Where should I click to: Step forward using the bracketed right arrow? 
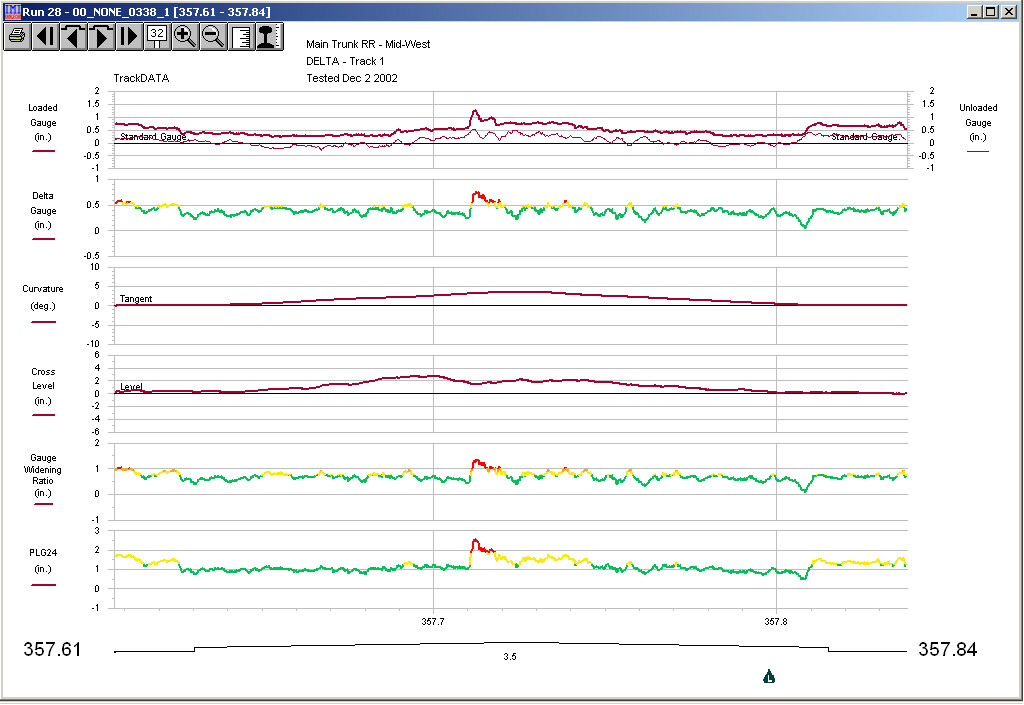point(101,37)
